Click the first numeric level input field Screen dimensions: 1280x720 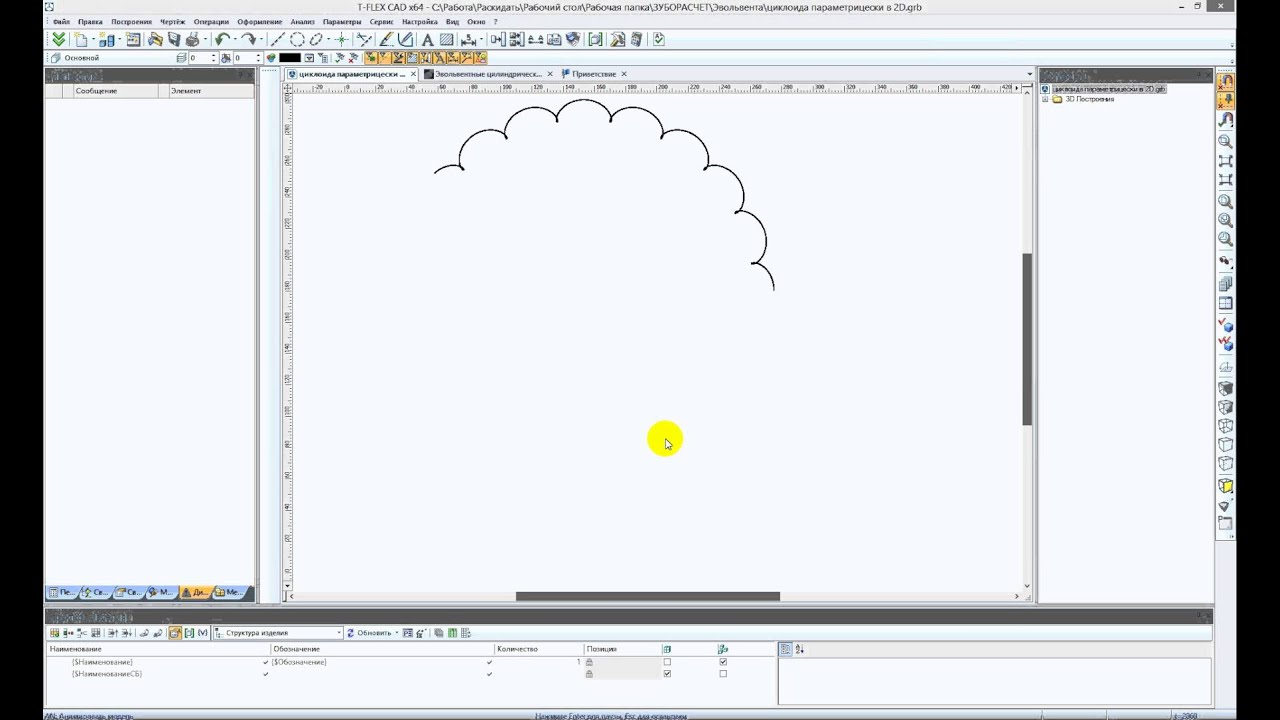pos(199,58)
